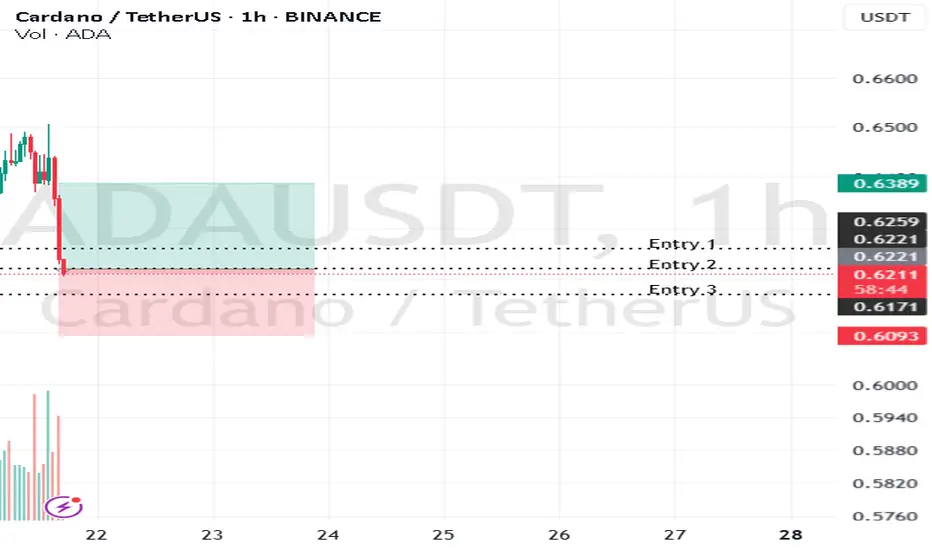The image size is (932, 550).
Task: Select the red loss zone of long position
Action: (187, 303)
